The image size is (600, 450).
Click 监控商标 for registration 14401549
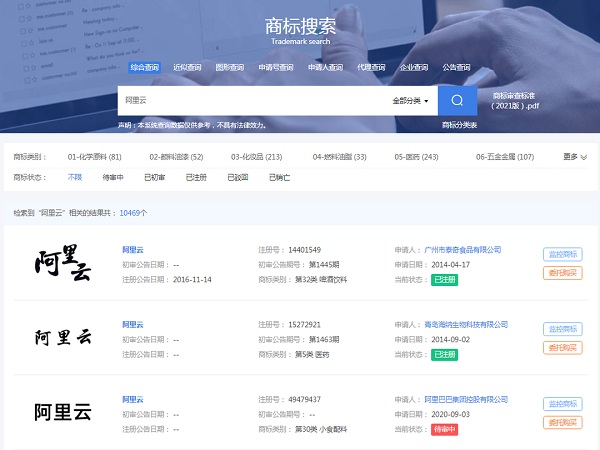click(x=563, y=254)
